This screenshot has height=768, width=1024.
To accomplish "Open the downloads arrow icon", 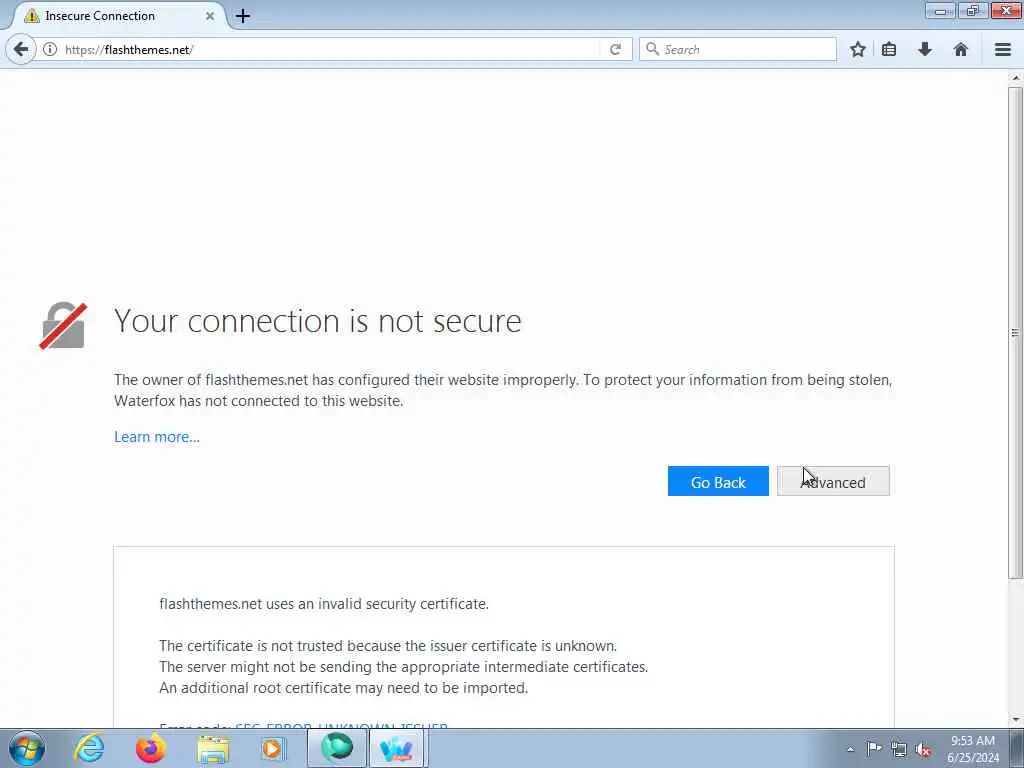I will pyautogui.click(x=925, y=49).
